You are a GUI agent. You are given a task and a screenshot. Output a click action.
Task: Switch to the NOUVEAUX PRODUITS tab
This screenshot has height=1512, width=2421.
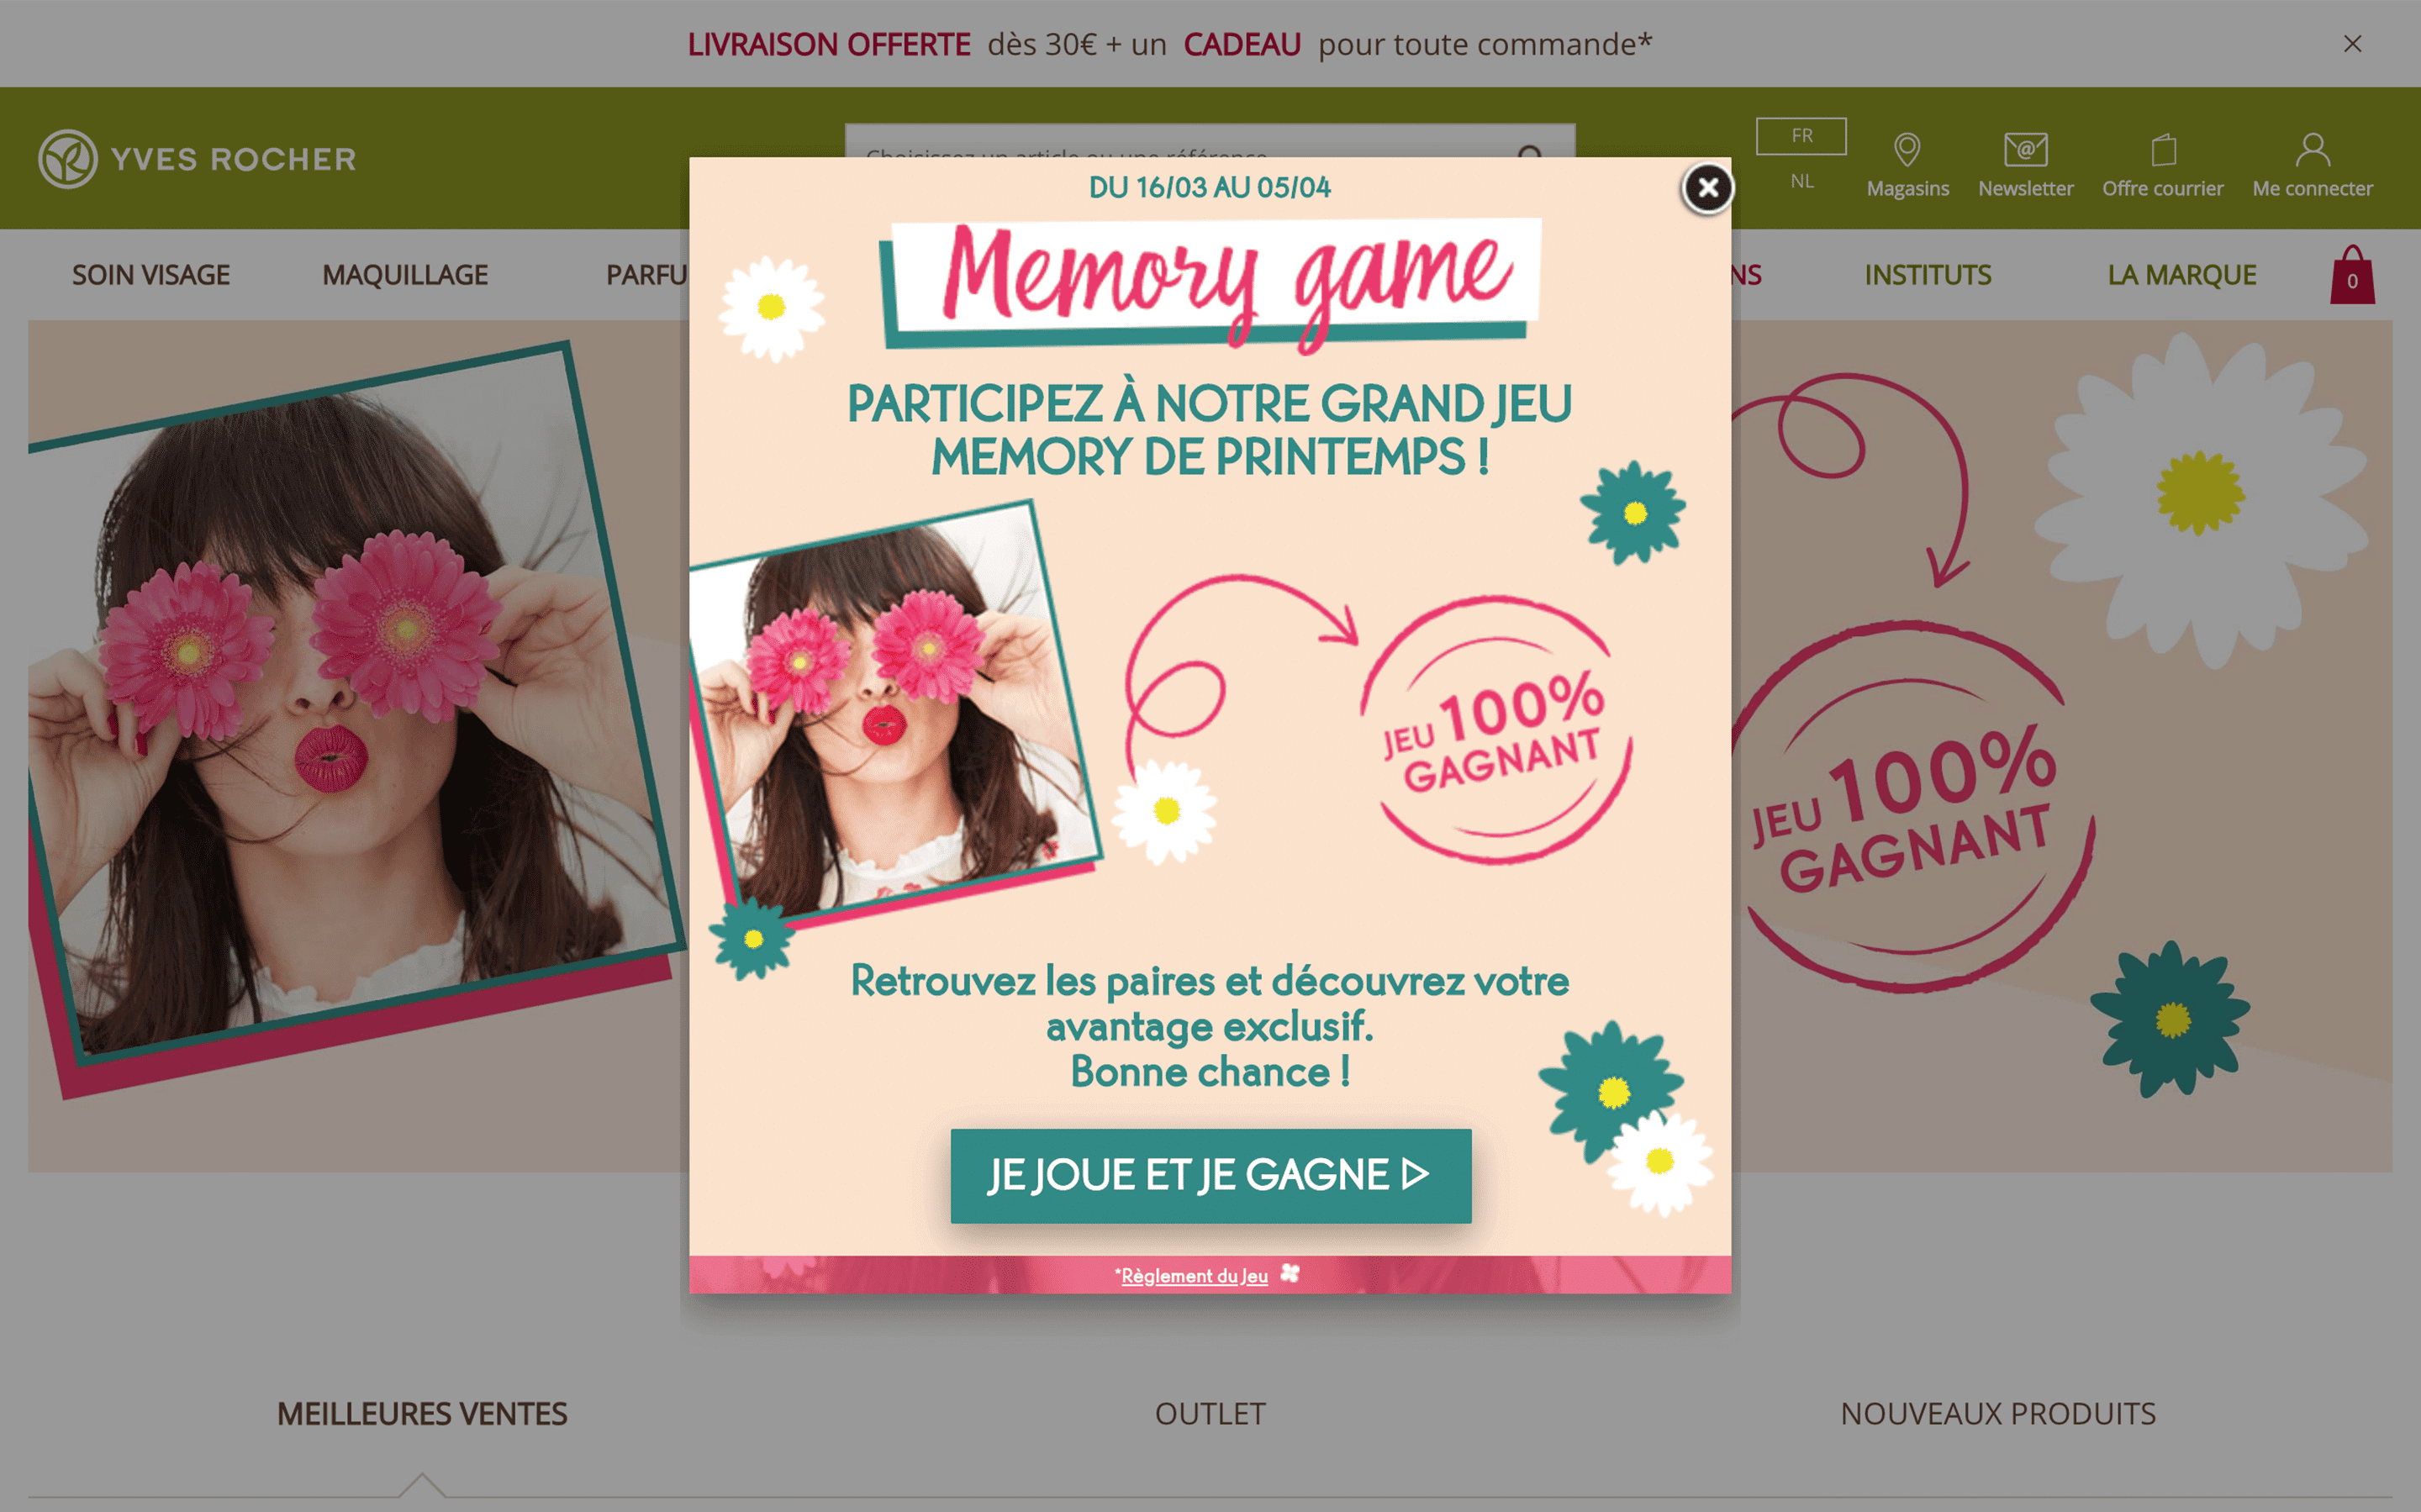pyautogui.click(x=1997, y=1413)
